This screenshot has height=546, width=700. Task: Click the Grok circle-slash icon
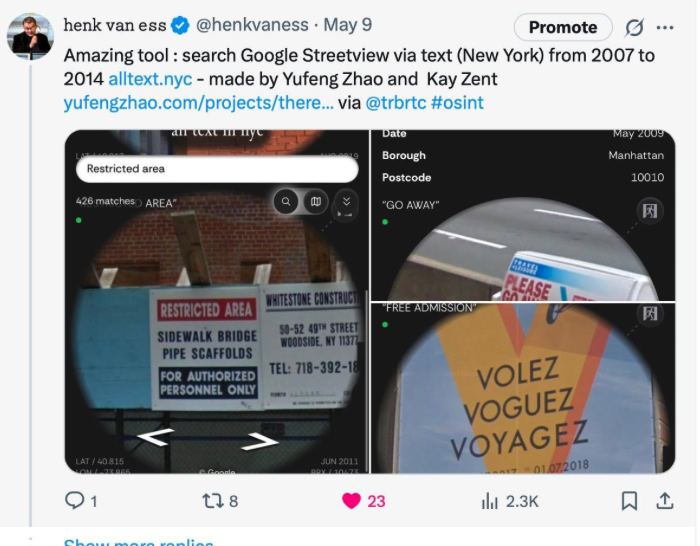(x=634, y=28)
